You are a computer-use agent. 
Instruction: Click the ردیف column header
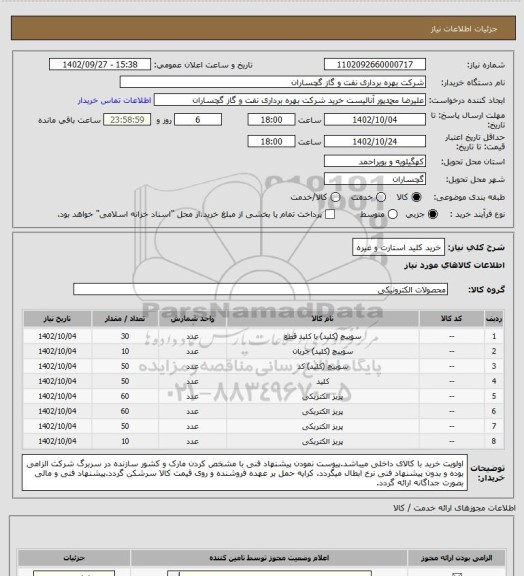point(494,318)
